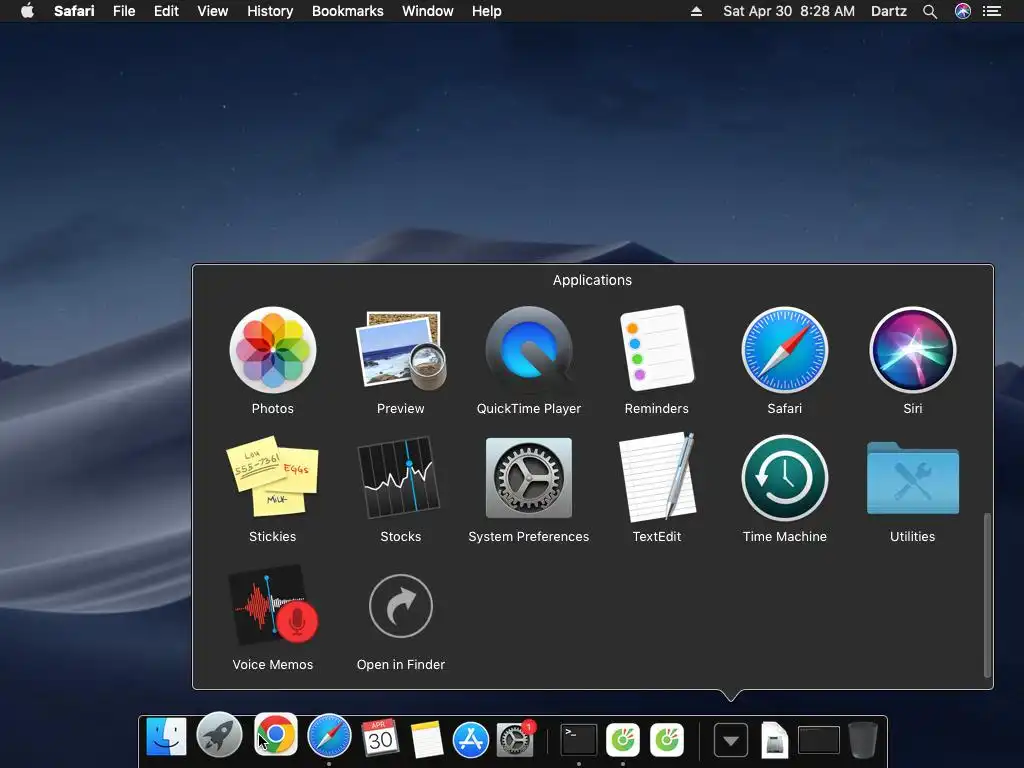Open Finder from the Dock
This screenshot has width=1024, height=768.
coord(166,737)
